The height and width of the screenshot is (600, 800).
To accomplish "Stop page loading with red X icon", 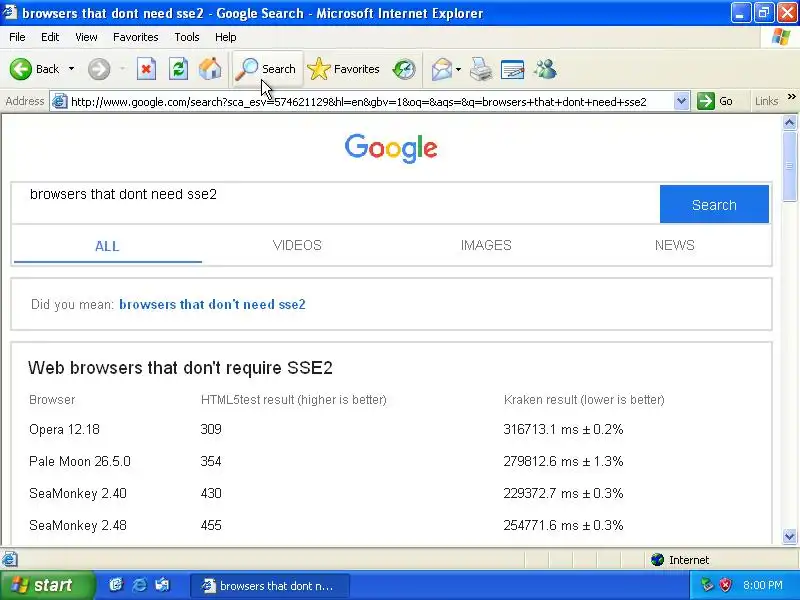I will click(146, 69).
